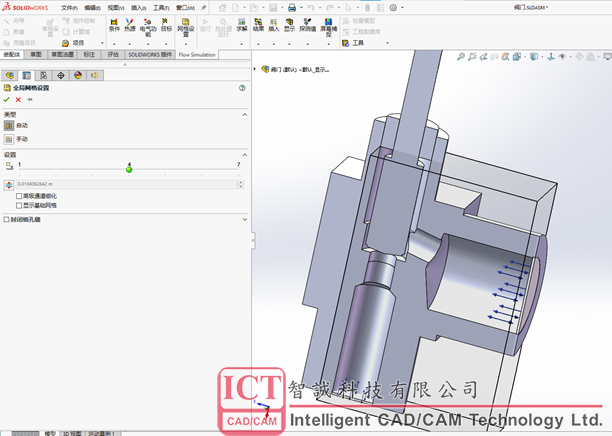
Task: Click the minimum gap size value field
Action: click(127, 184)
